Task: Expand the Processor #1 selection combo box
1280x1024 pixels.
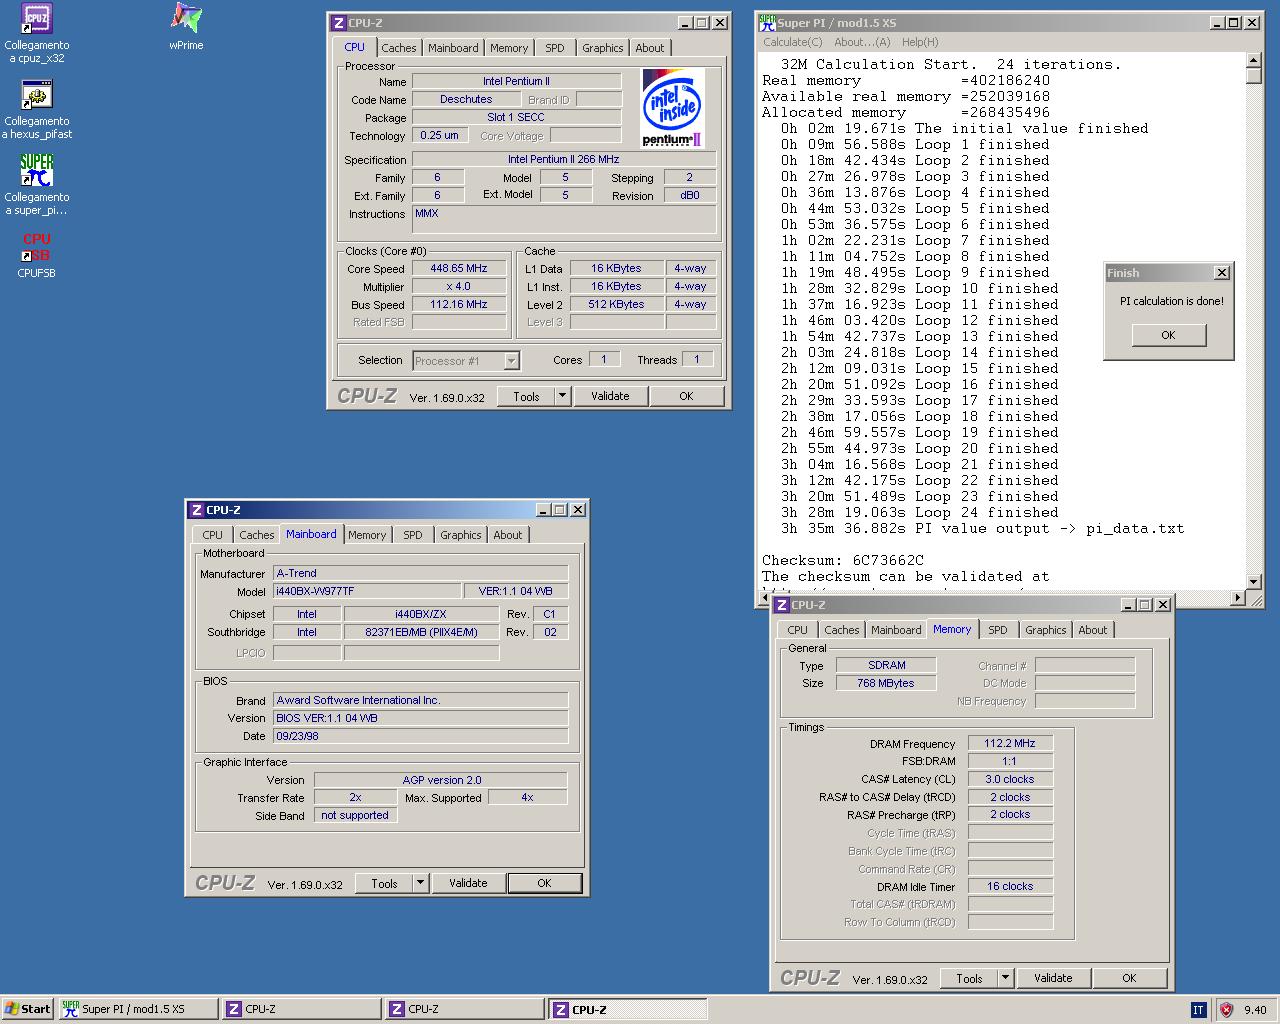Action: tap(511, 361)
